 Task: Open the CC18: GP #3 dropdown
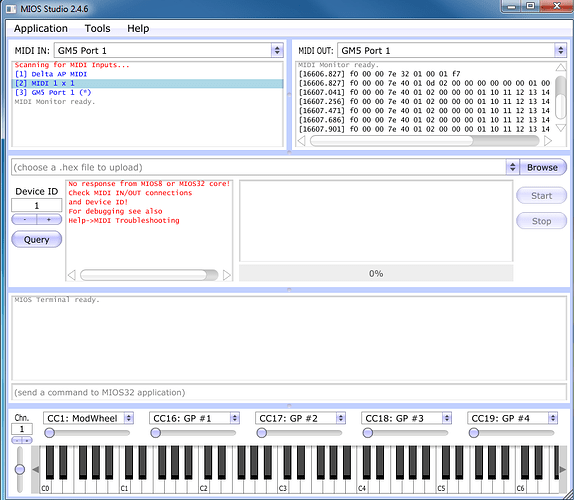(447, 418)
